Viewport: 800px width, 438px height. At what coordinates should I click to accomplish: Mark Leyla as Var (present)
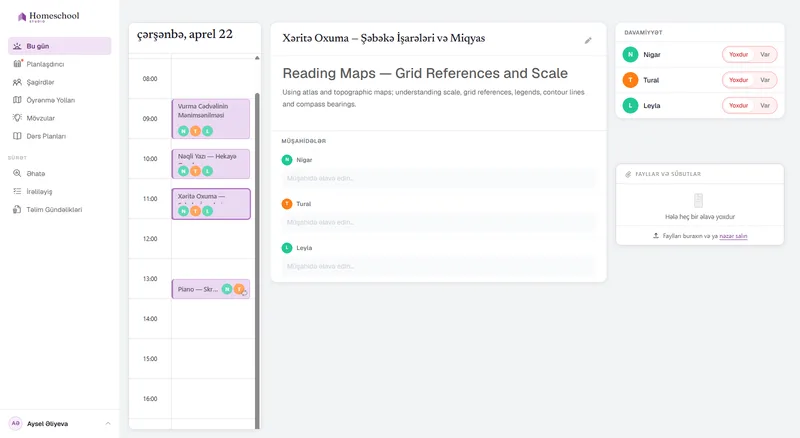[x=765, y=106]
